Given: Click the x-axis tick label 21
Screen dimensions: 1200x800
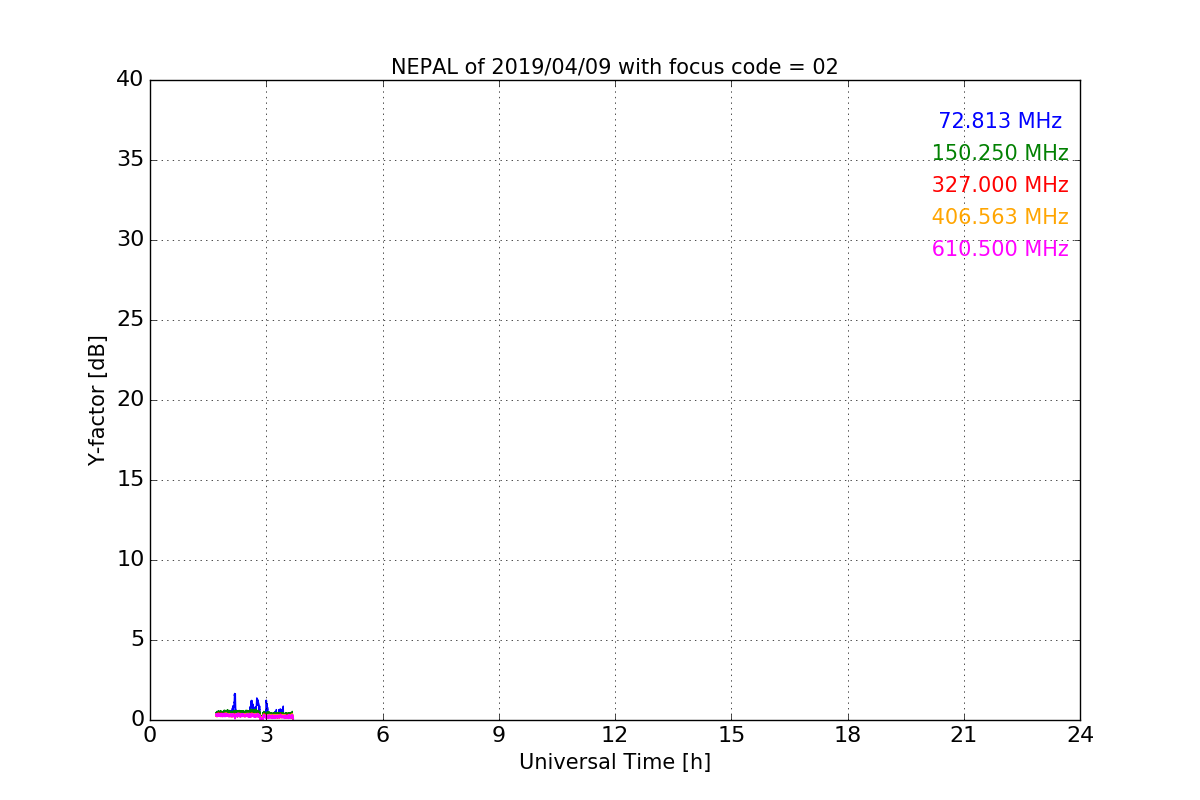Looking at the screenshot, I should [964, 735].
